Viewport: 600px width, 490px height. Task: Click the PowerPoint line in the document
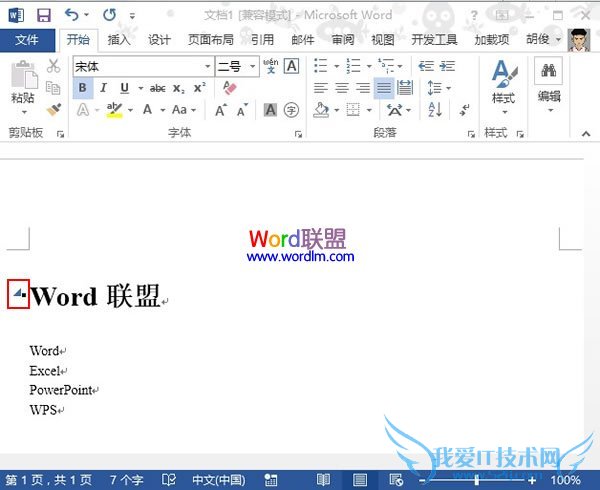(x=61, y=390)
